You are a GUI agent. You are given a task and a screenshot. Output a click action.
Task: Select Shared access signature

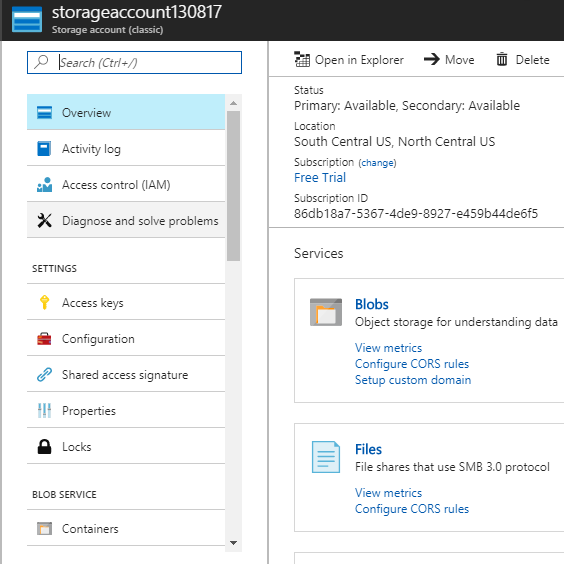(x=126, y=374)
